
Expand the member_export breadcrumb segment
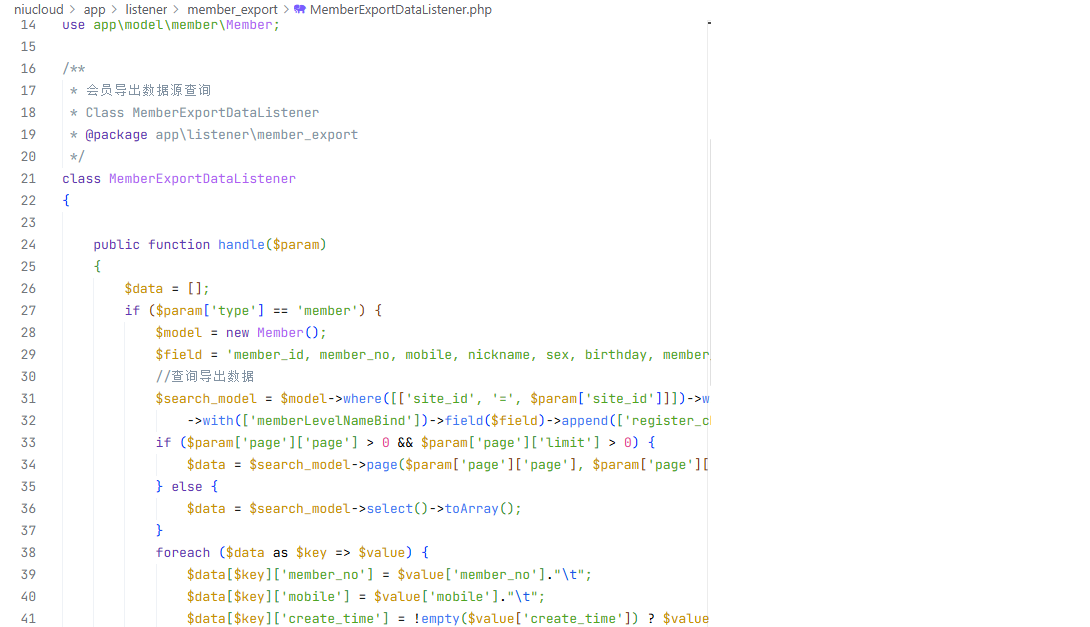pyautogui.click(x=232, y=10)
